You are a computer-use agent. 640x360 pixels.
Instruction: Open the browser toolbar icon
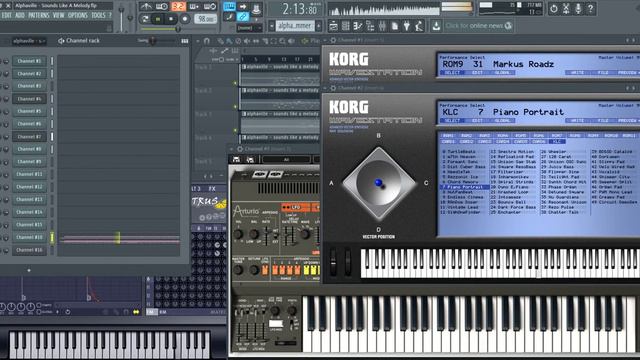[370, 26]
